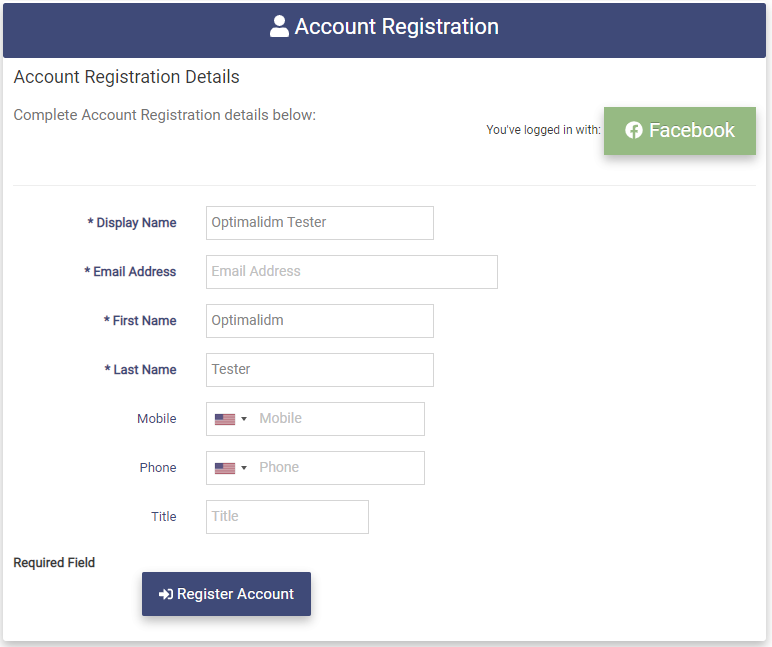The image size is (772, 647).
Task: Click the green Facebook button
Action: click(679, 131)
